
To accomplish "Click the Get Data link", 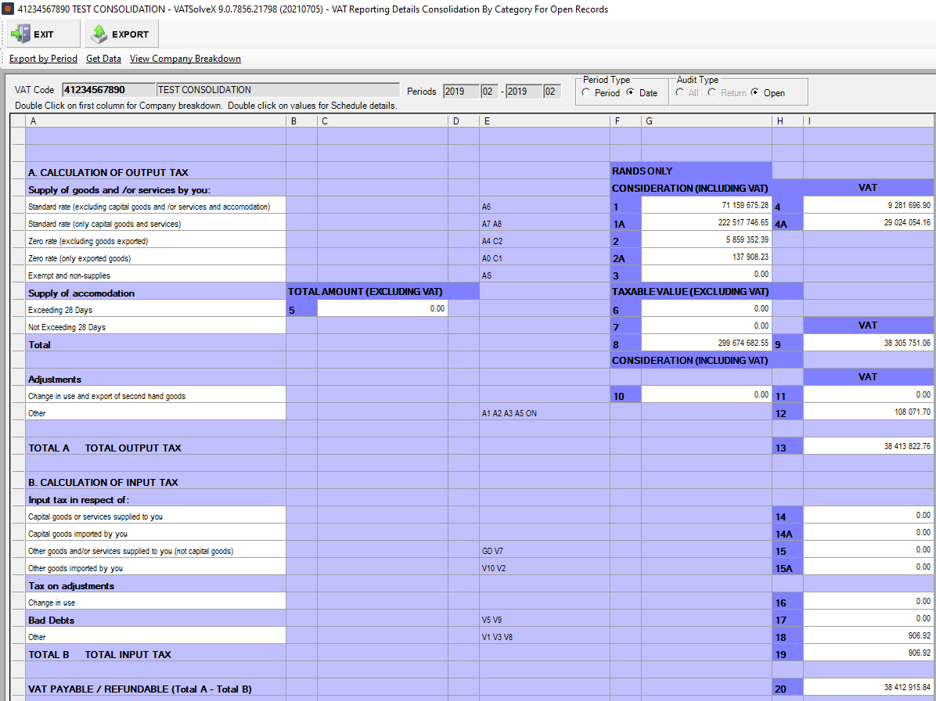I will coord(103,59).
